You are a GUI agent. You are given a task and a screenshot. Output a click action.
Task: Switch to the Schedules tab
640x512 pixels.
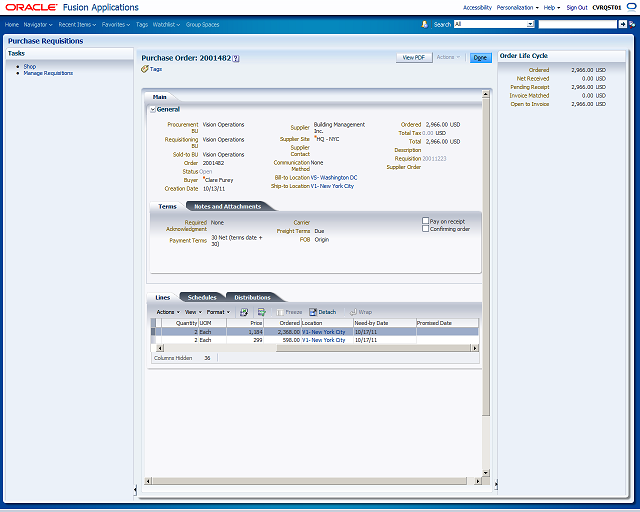click(x=202, y=297)
